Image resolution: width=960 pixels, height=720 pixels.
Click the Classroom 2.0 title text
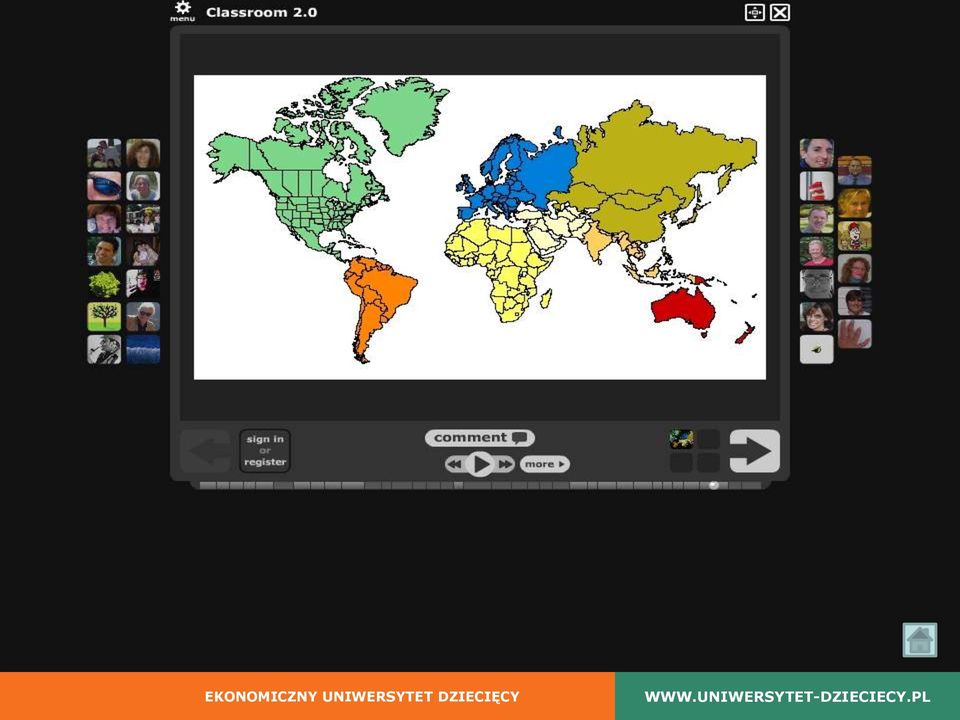click(x=261, y=12)
